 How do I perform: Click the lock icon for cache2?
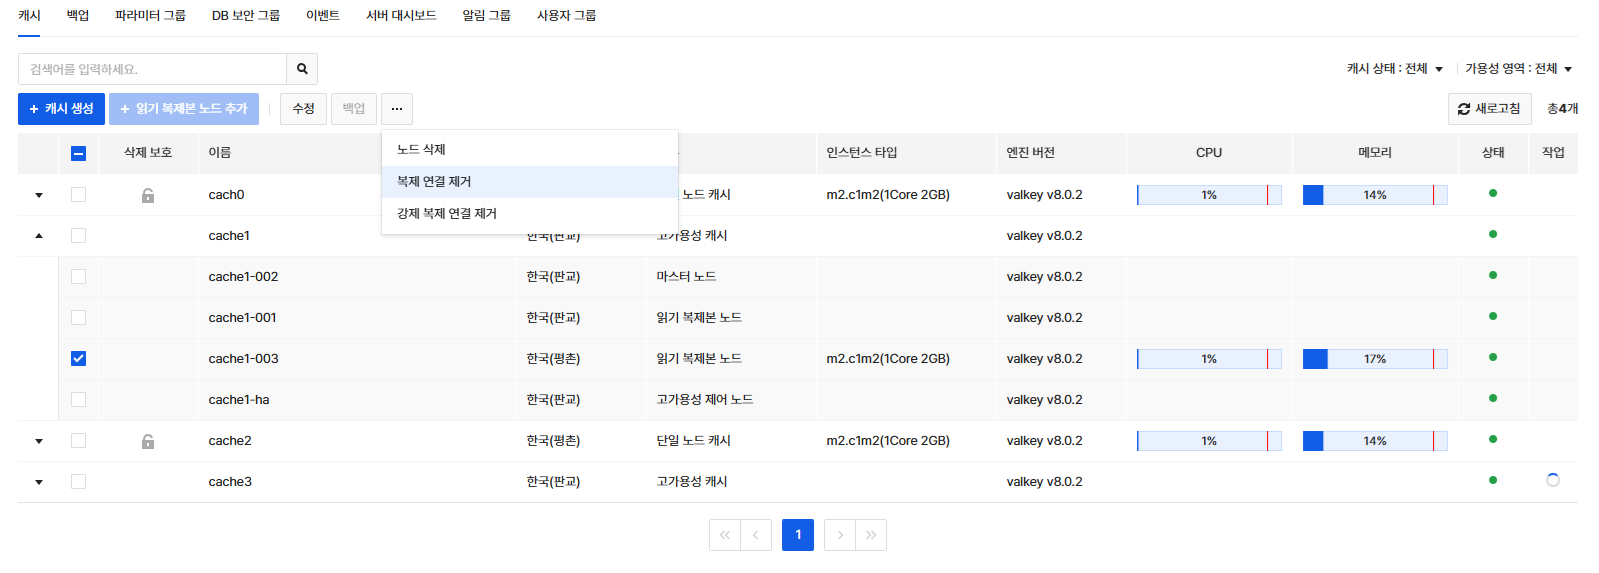(x=148, y=441)
